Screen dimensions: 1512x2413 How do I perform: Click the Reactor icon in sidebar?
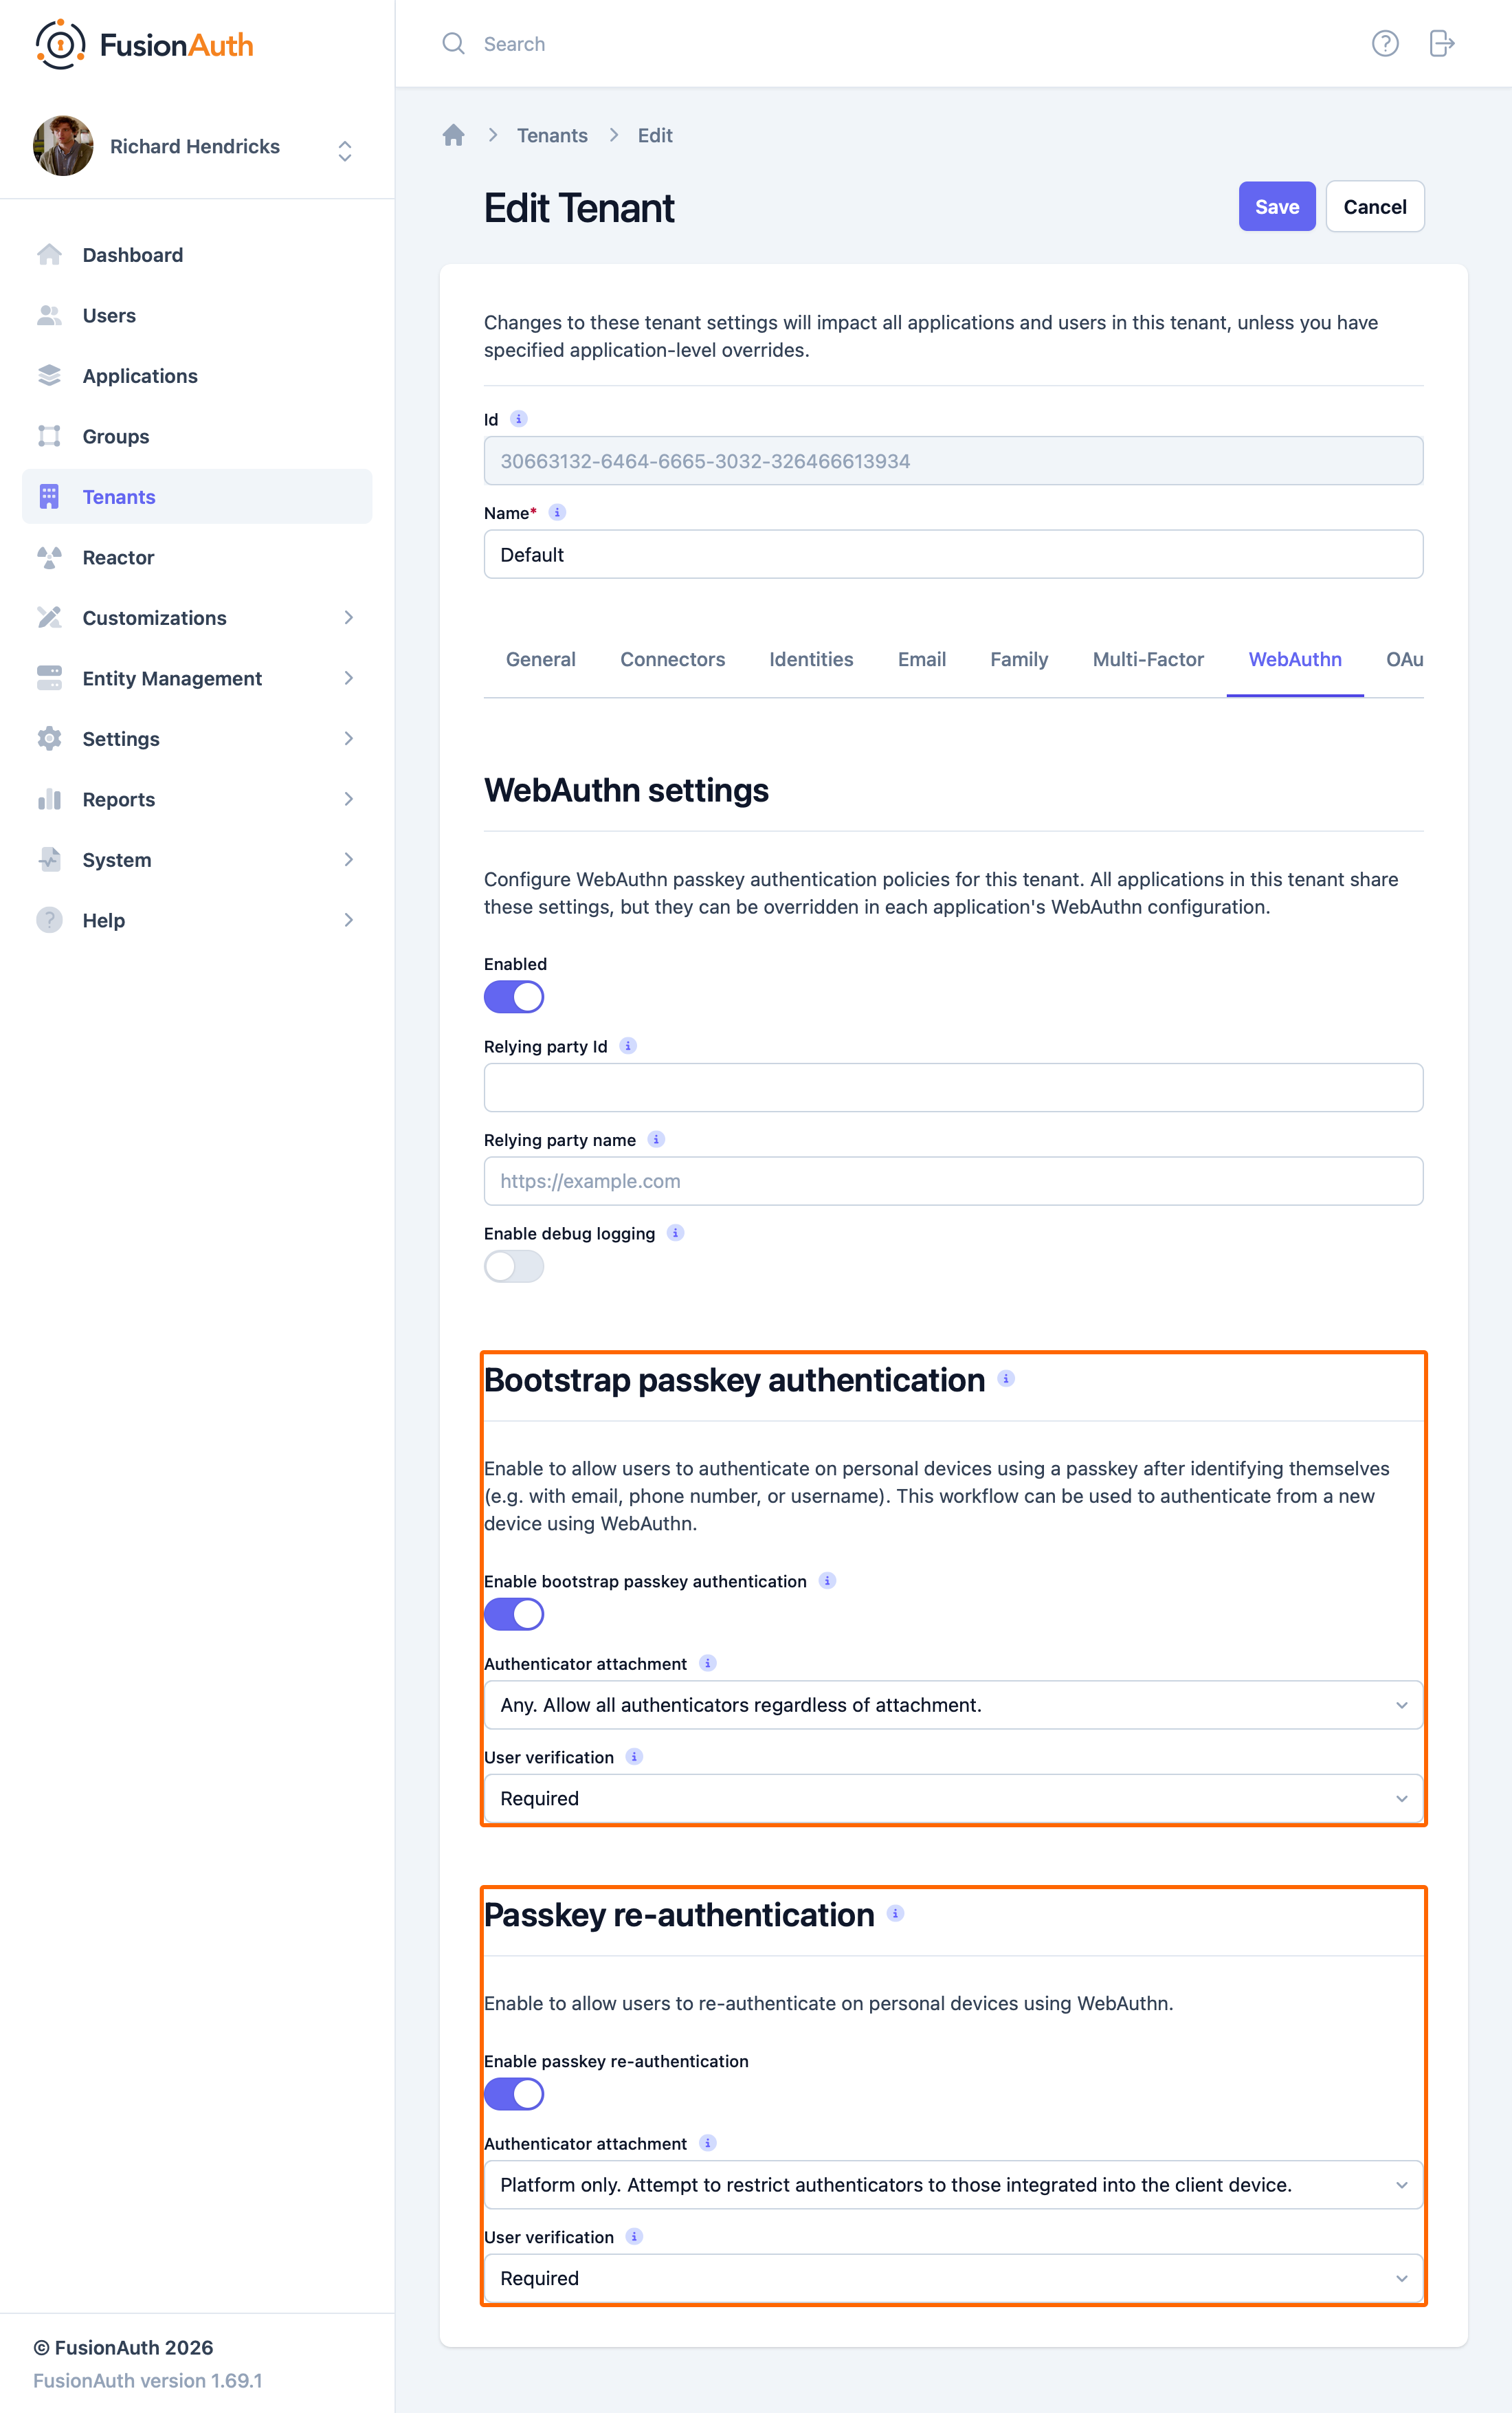[x=49, y=557]
